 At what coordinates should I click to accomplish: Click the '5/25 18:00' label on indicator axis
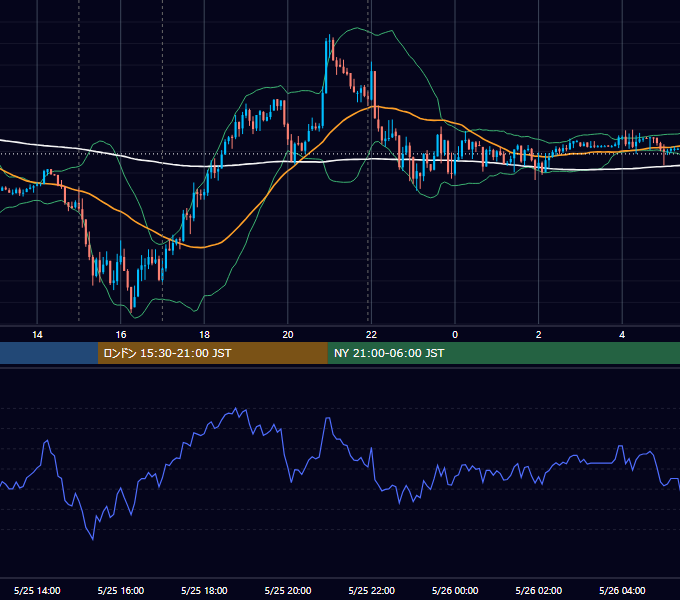point(204,590)
